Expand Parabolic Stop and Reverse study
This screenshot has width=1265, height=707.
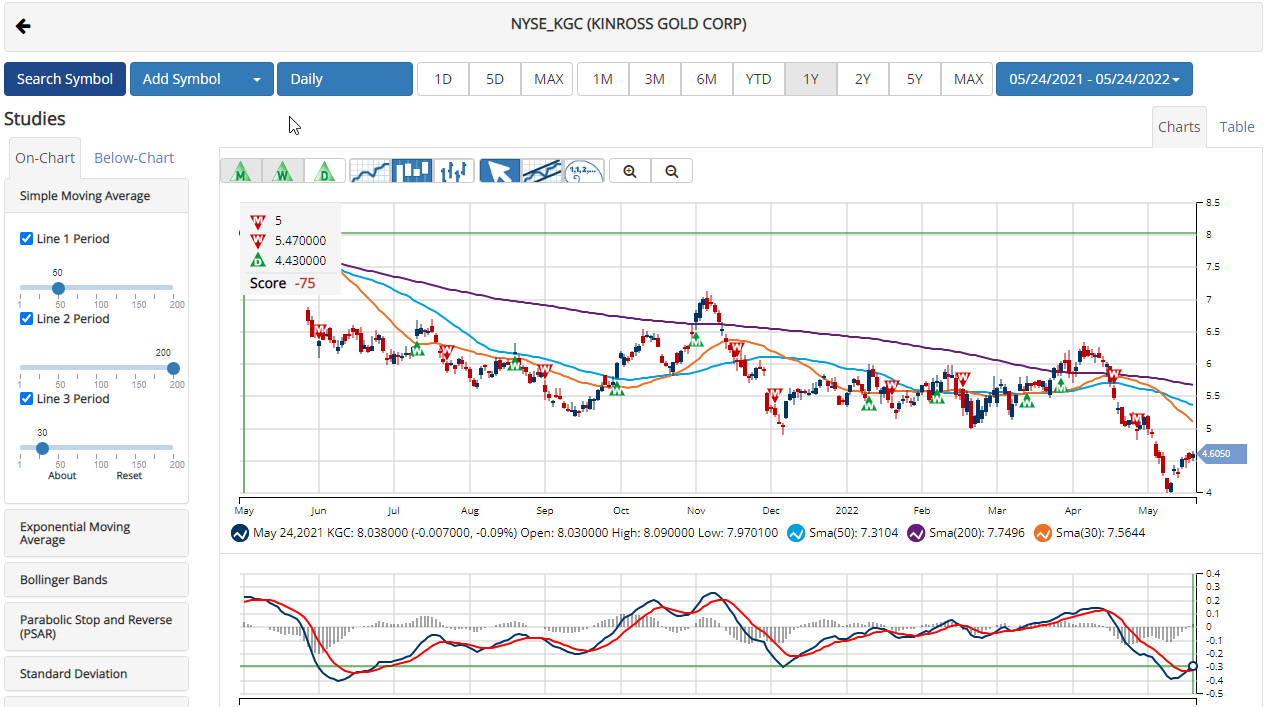tap(96, 626)
